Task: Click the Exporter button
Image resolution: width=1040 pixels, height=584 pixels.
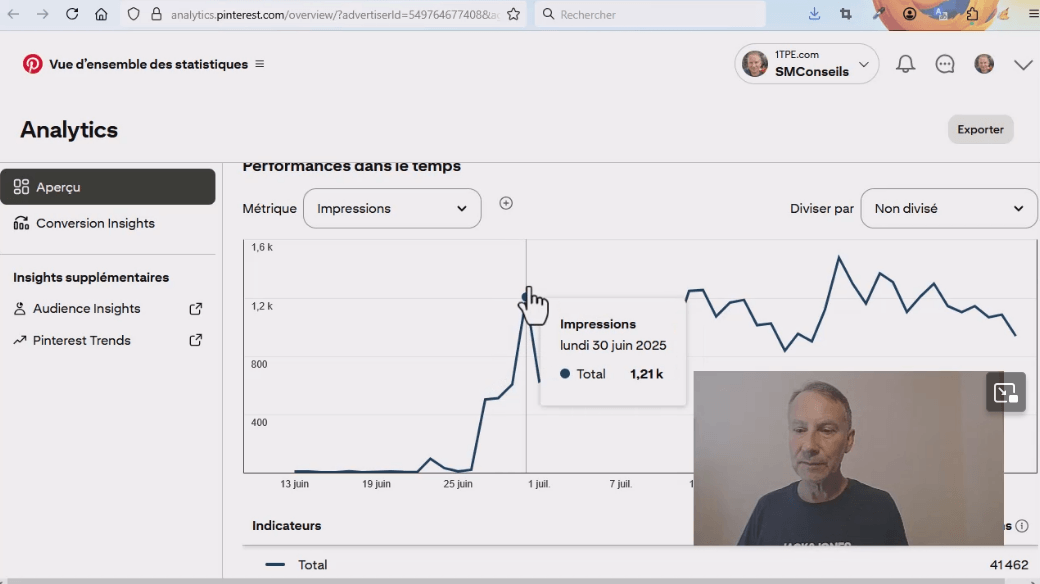Action: click(980, 129)
